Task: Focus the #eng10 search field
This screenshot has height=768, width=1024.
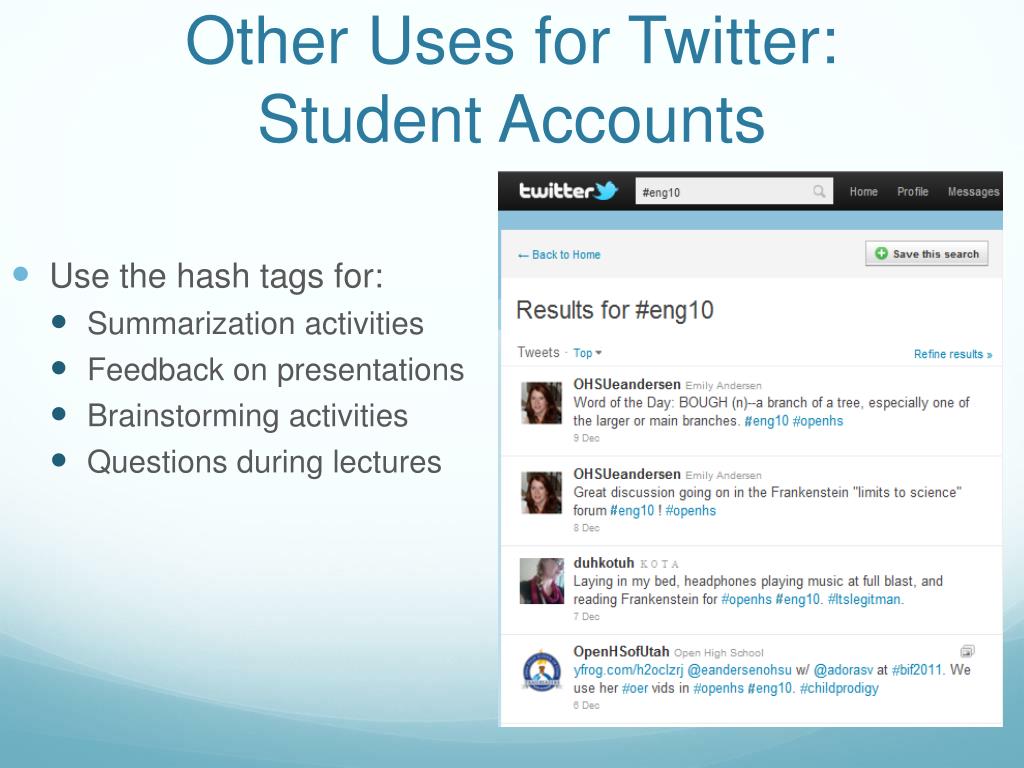Action: 734,191
